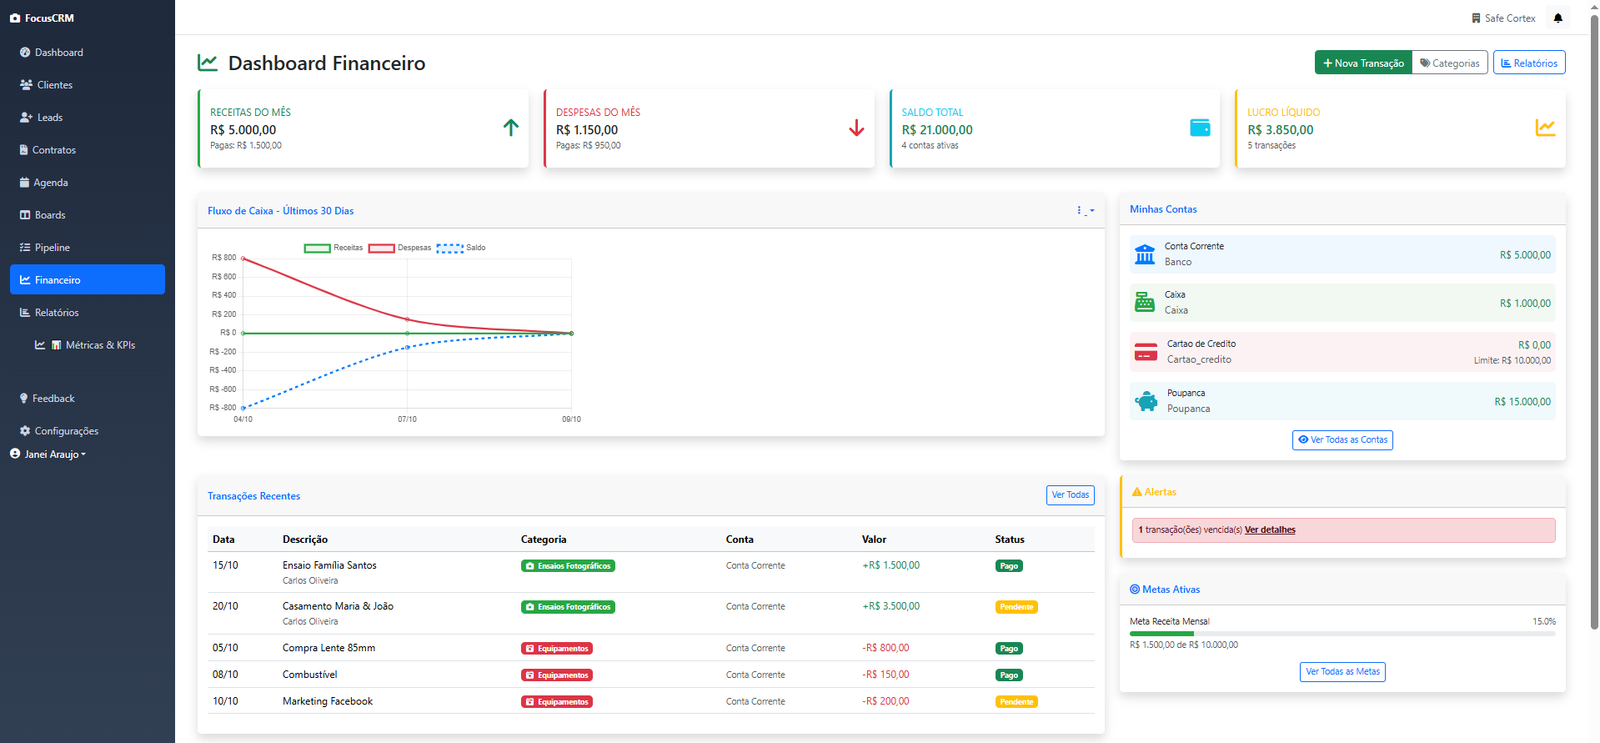Go to Clientes in the sidebar
The width and height of the screenshot is (1600, 743).
point(54,85)
